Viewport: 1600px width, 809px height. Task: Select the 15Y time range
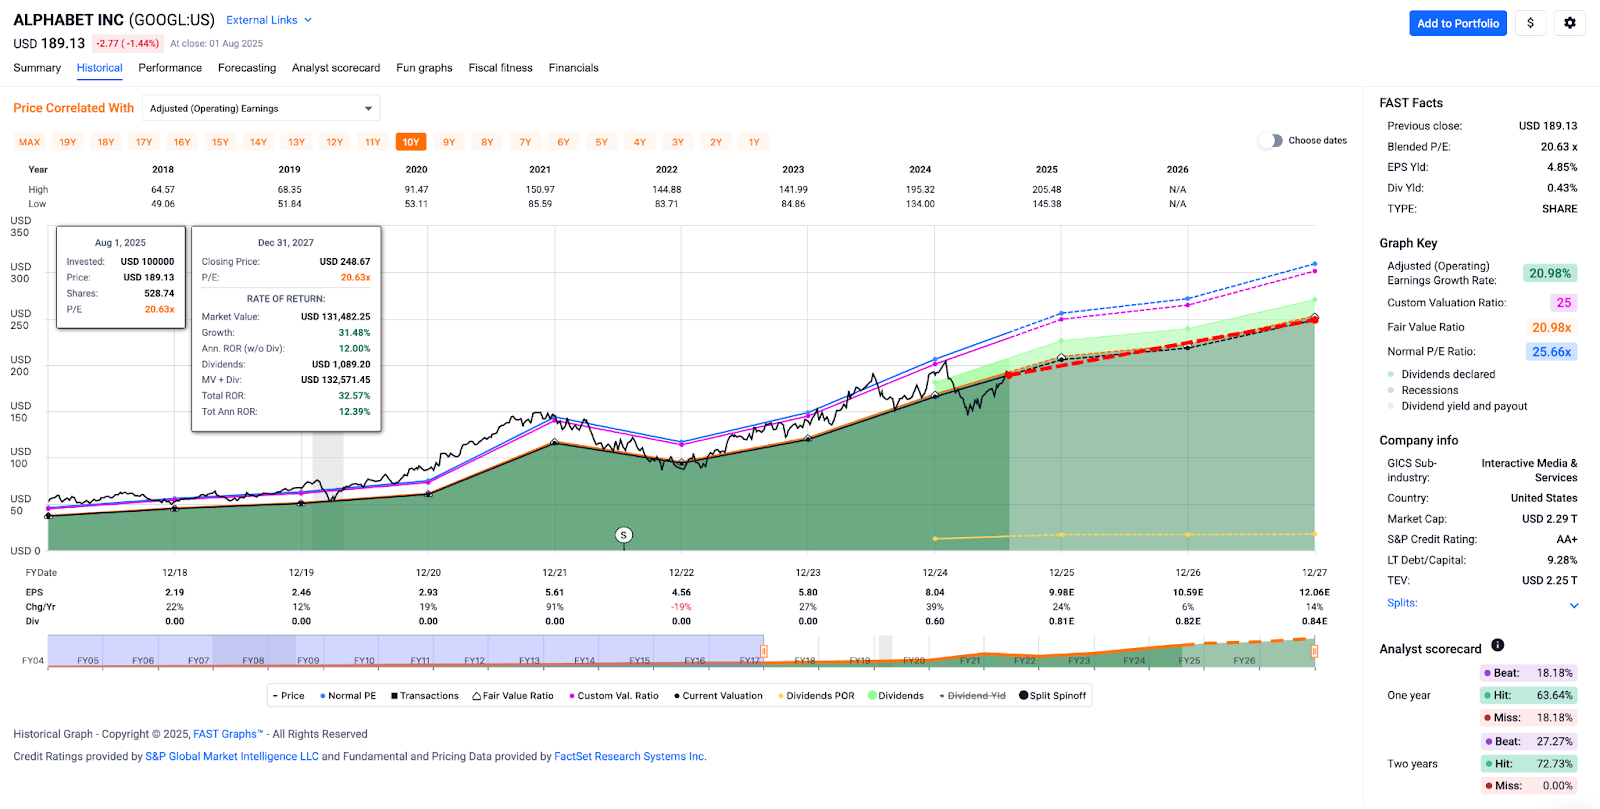click(220, 142)
